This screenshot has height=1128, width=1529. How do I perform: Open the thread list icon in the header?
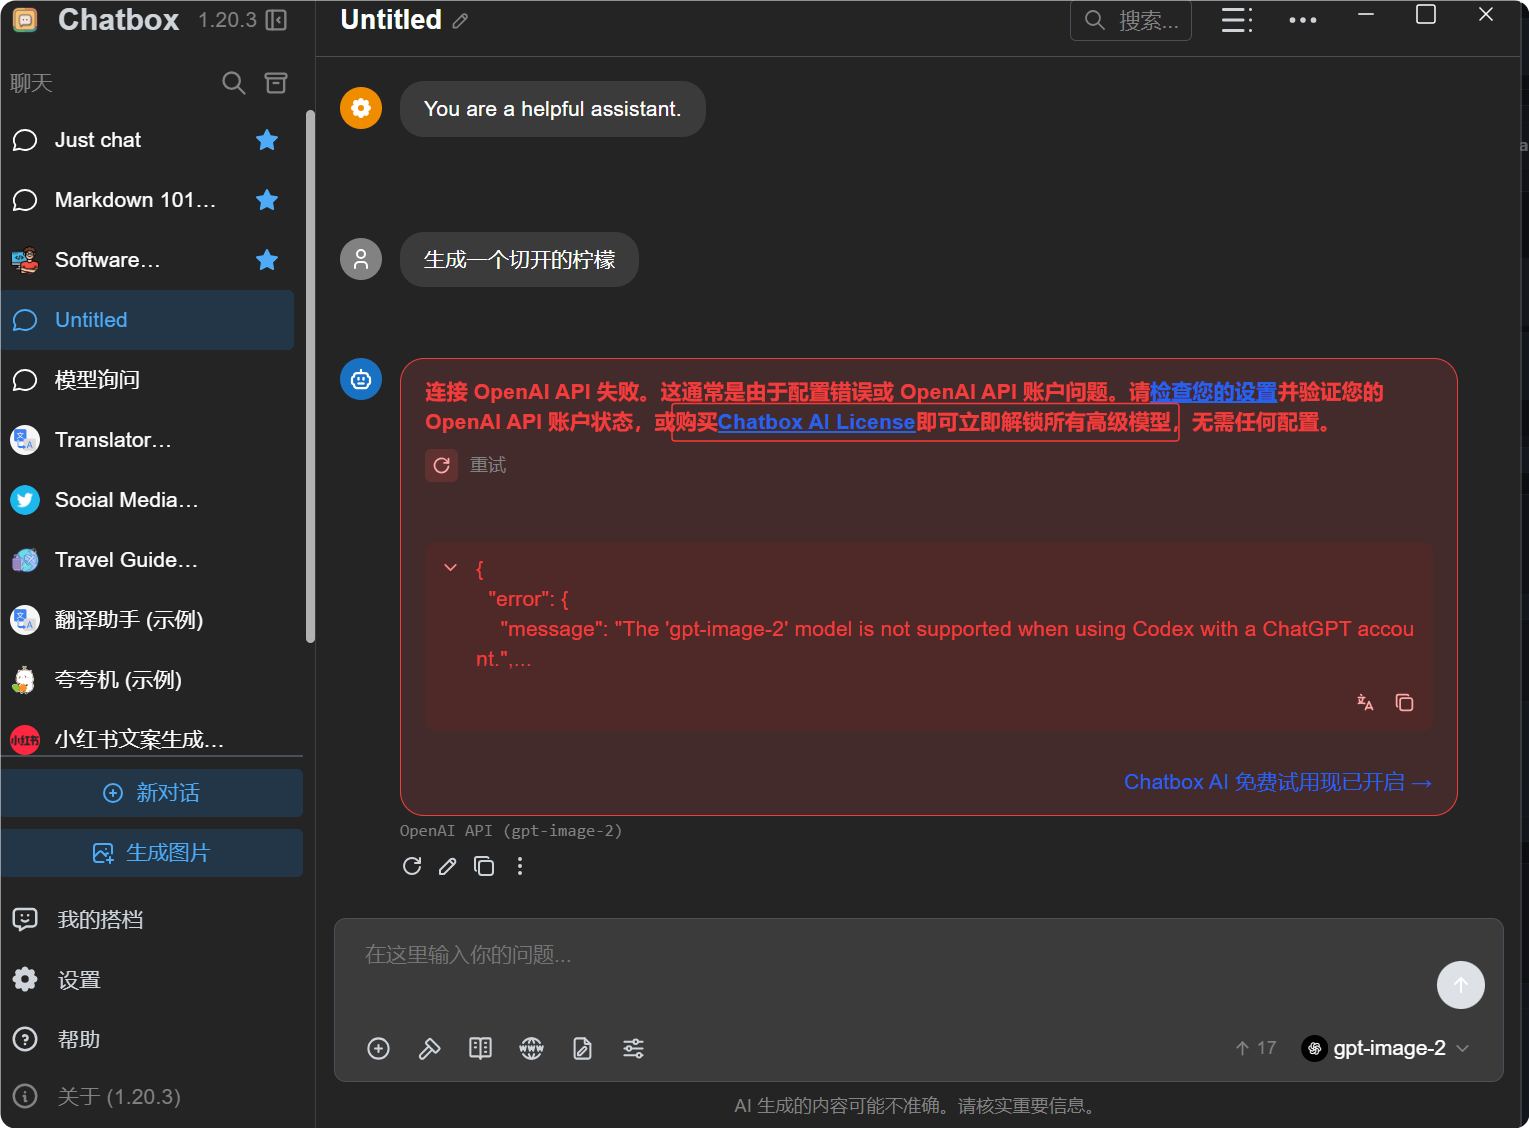pos(1237,20)
